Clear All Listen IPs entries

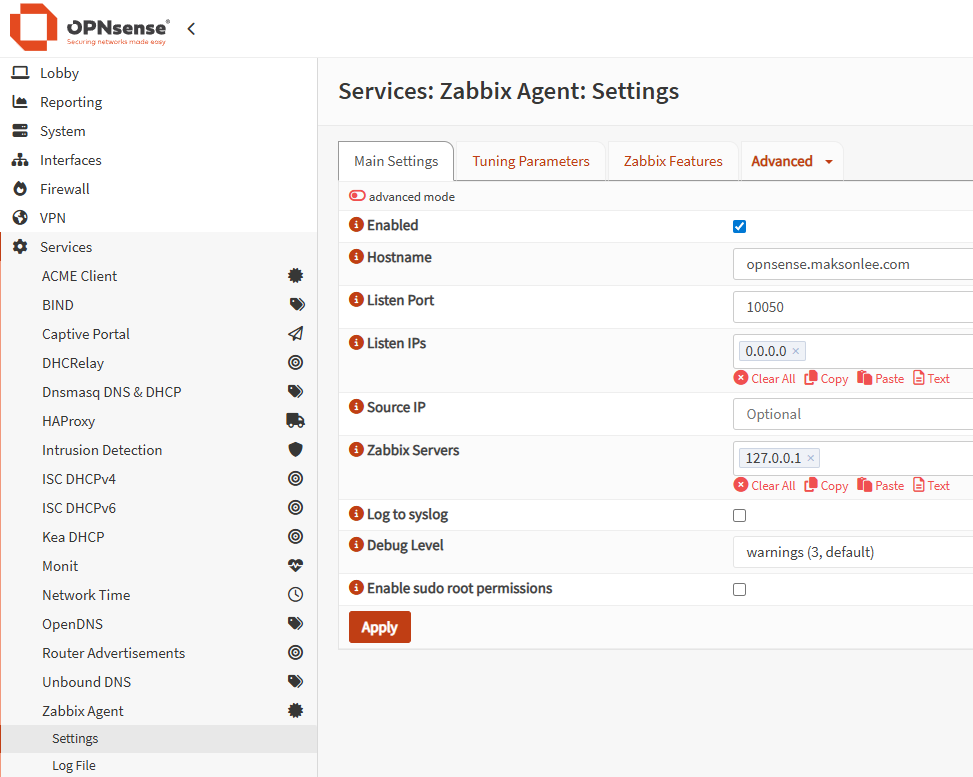click(764, 379)
